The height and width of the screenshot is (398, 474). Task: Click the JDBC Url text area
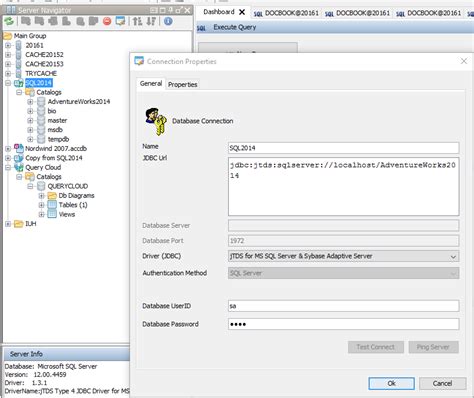click(344, 187)
